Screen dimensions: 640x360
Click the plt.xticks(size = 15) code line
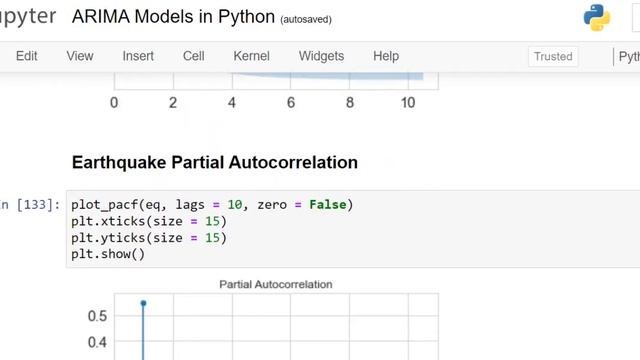pos(149,221)
